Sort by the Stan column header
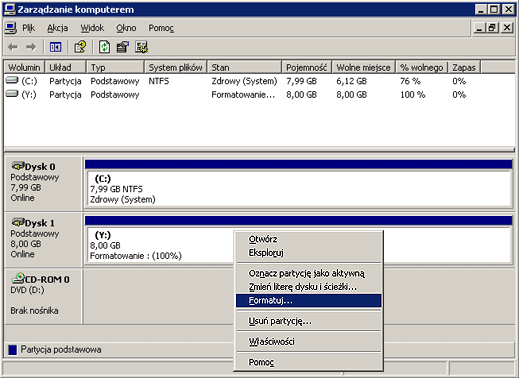The height and width of the screenshot is (378, 519). point(244,67)
